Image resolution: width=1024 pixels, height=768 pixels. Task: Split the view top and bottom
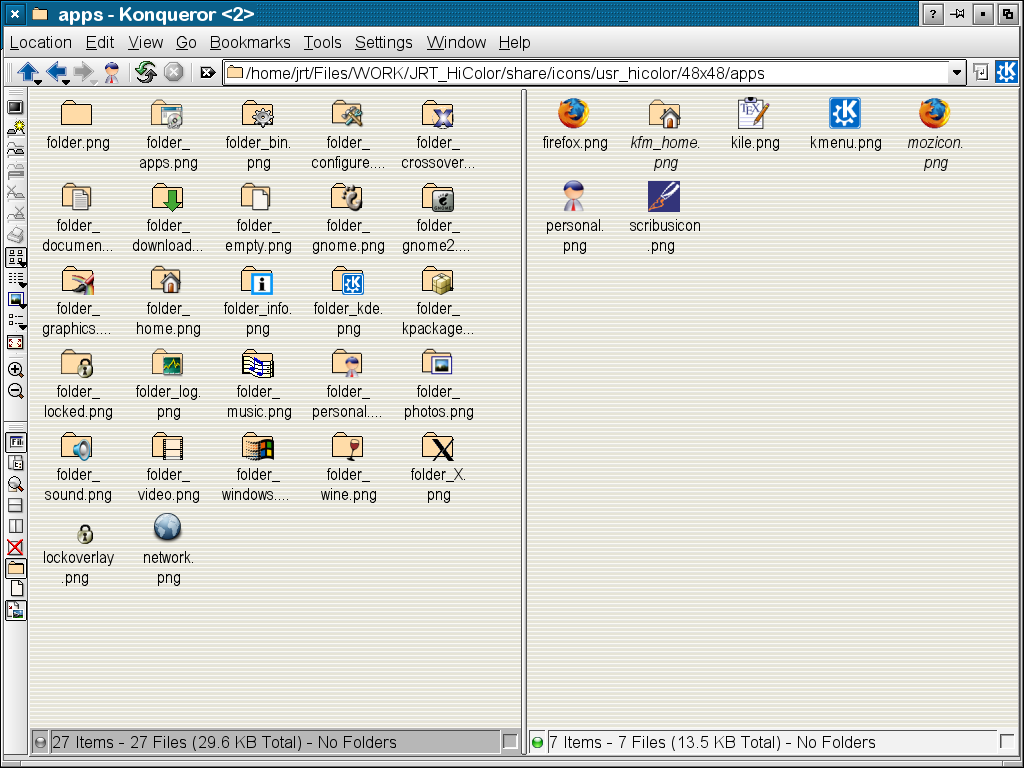15,505
